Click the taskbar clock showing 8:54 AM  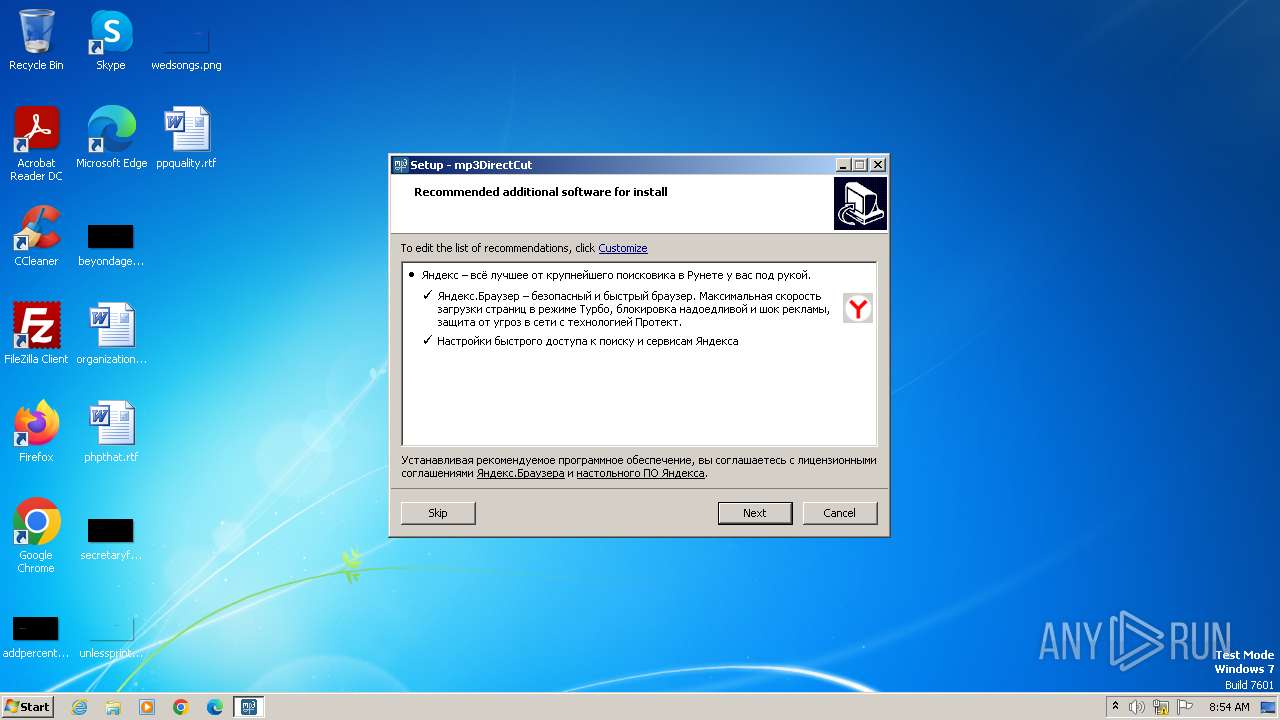pos(1229,707)
